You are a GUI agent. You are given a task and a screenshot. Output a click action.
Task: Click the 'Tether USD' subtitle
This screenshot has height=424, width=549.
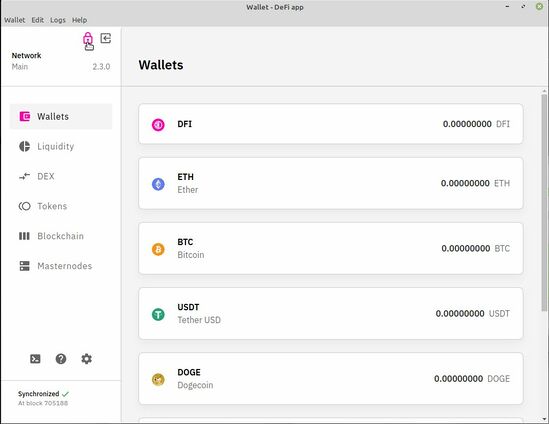pyautogui.click(x=199, y=320)
